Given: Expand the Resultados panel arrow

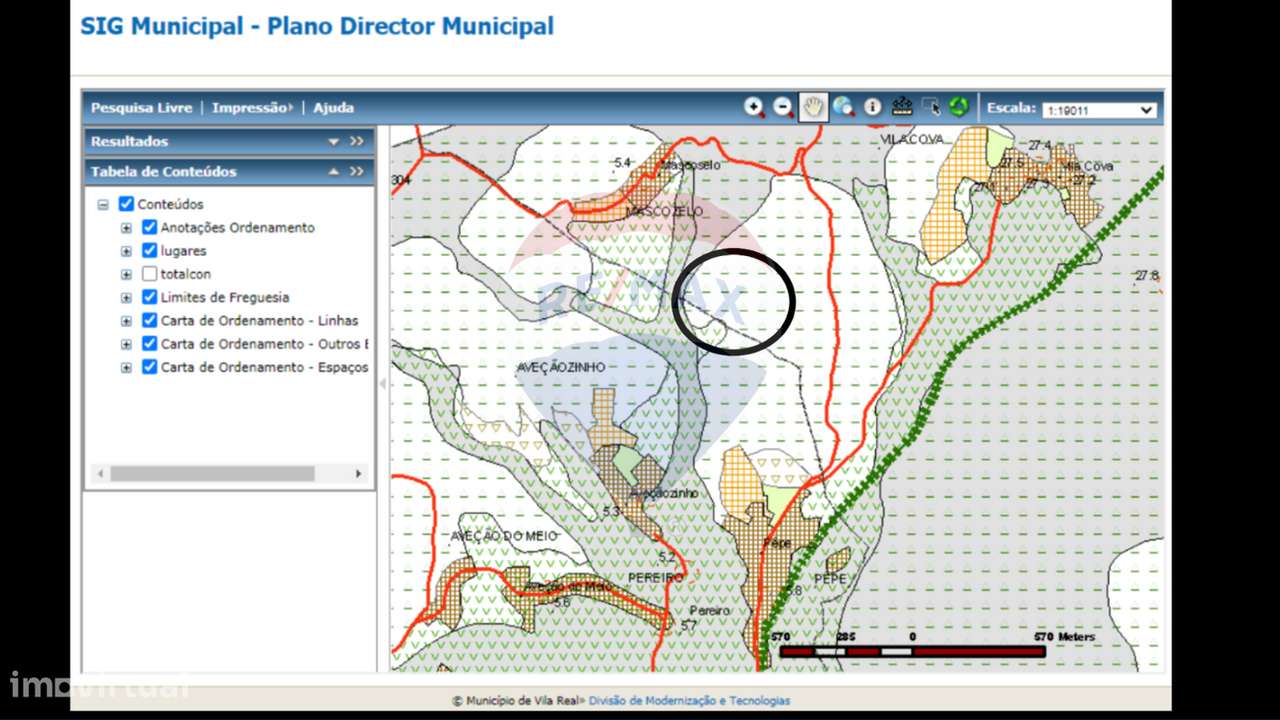Looking at the screenshot, I should click(x=334, y=142).
